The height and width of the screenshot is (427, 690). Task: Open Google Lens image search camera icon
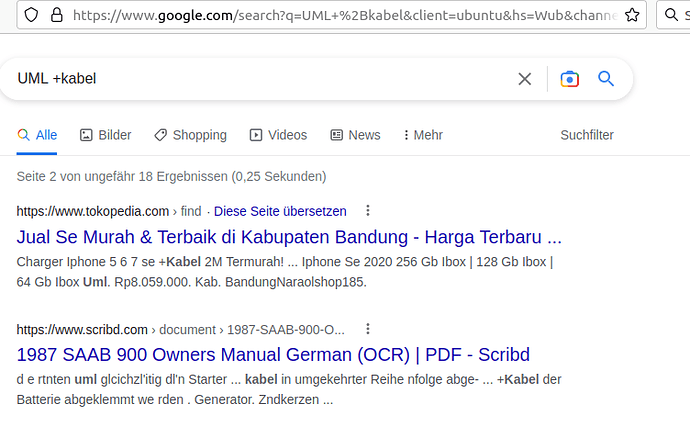pyautogui.click(x=569, y=79)
